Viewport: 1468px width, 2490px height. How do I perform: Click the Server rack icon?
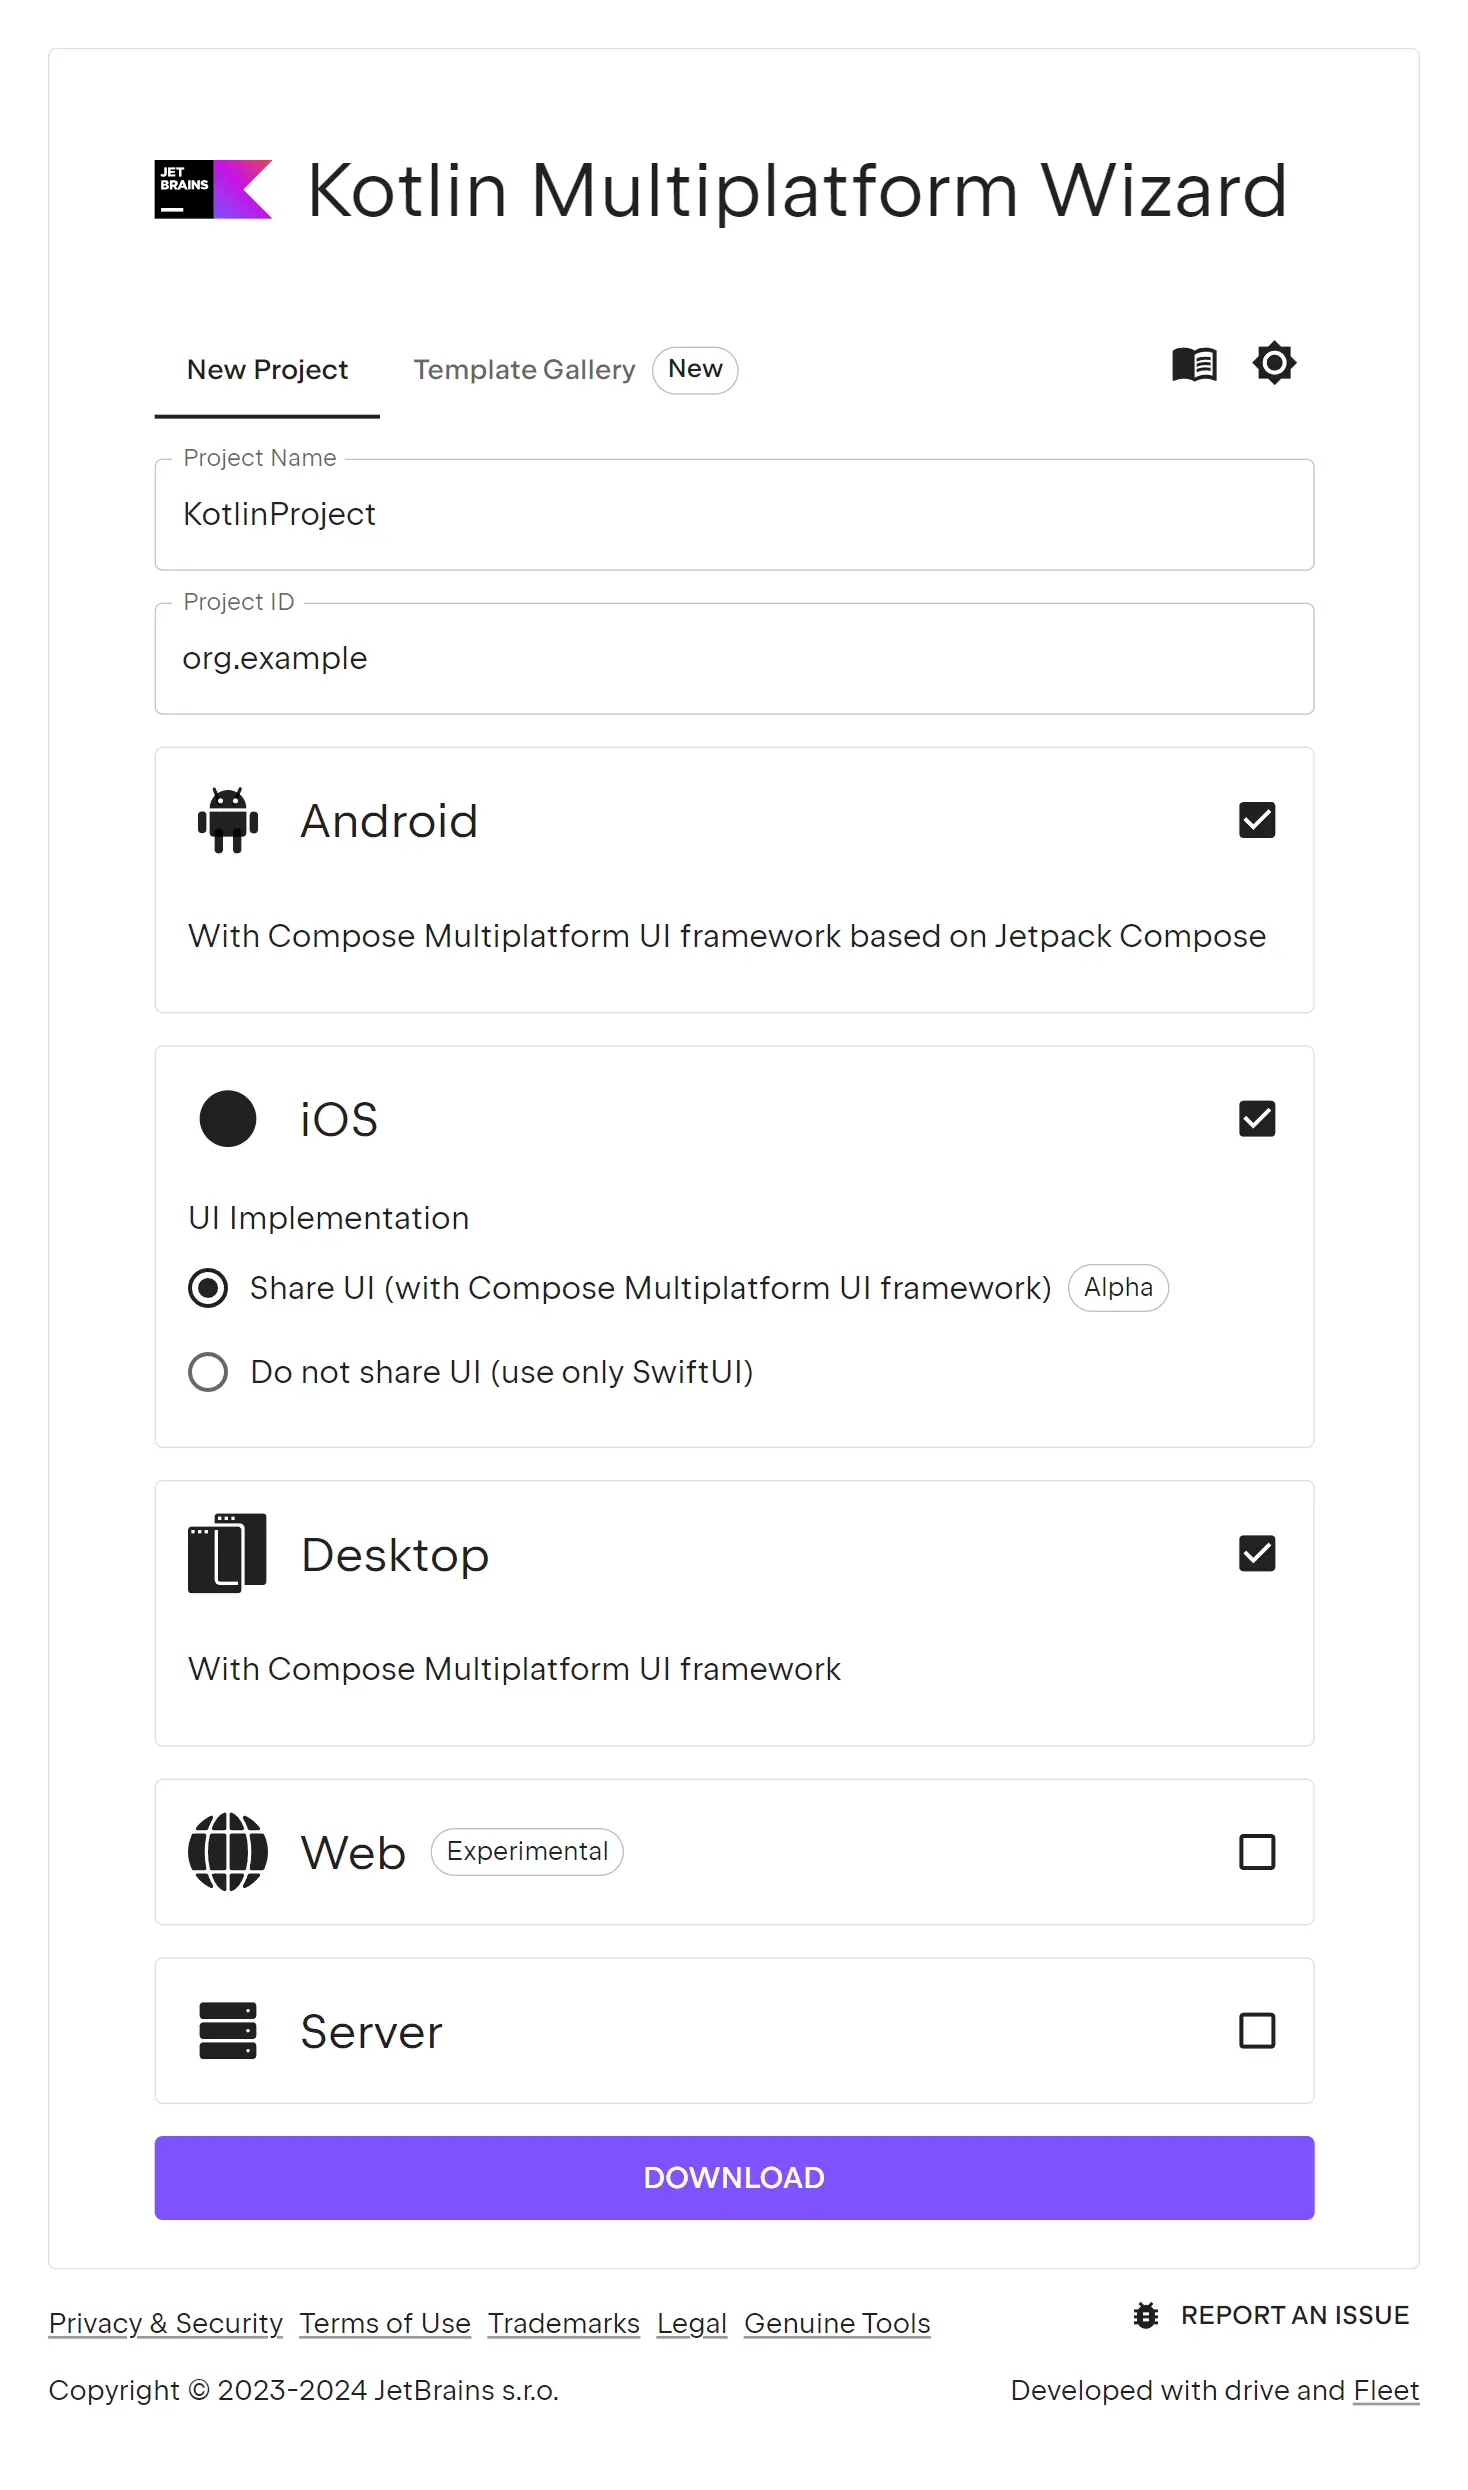point(228,2030)
